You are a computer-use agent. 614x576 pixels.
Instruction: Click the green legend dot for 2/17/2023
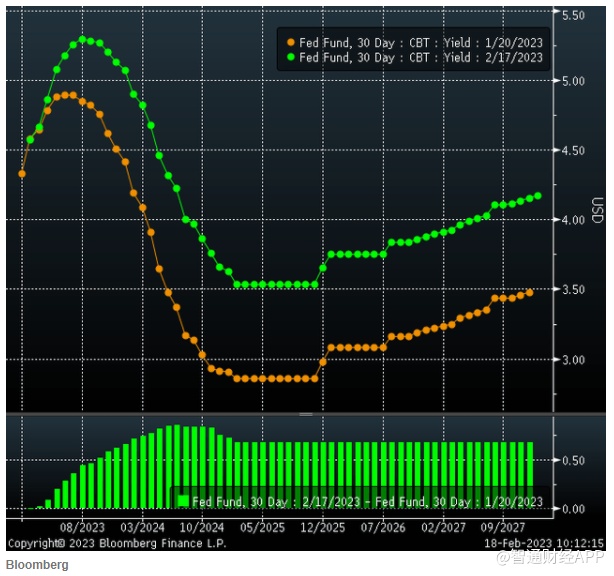pos(291,57)
